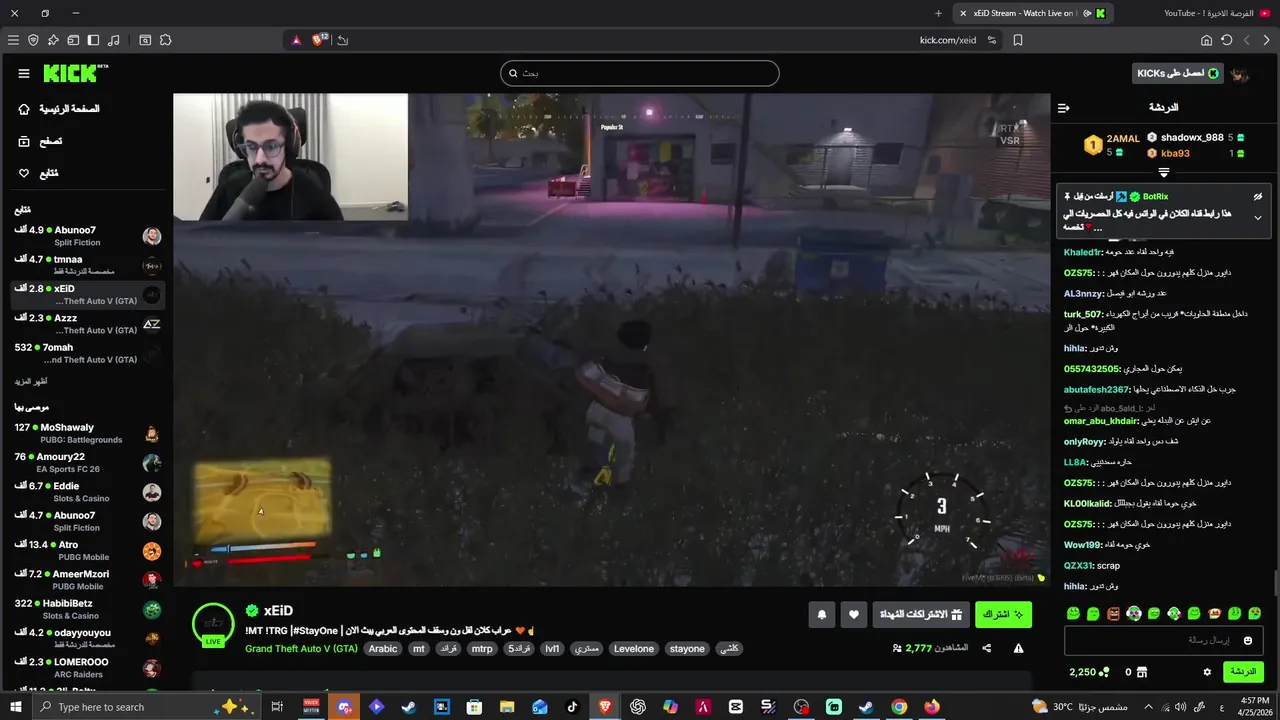Open the Azzz followed channel

click(87, 324)
